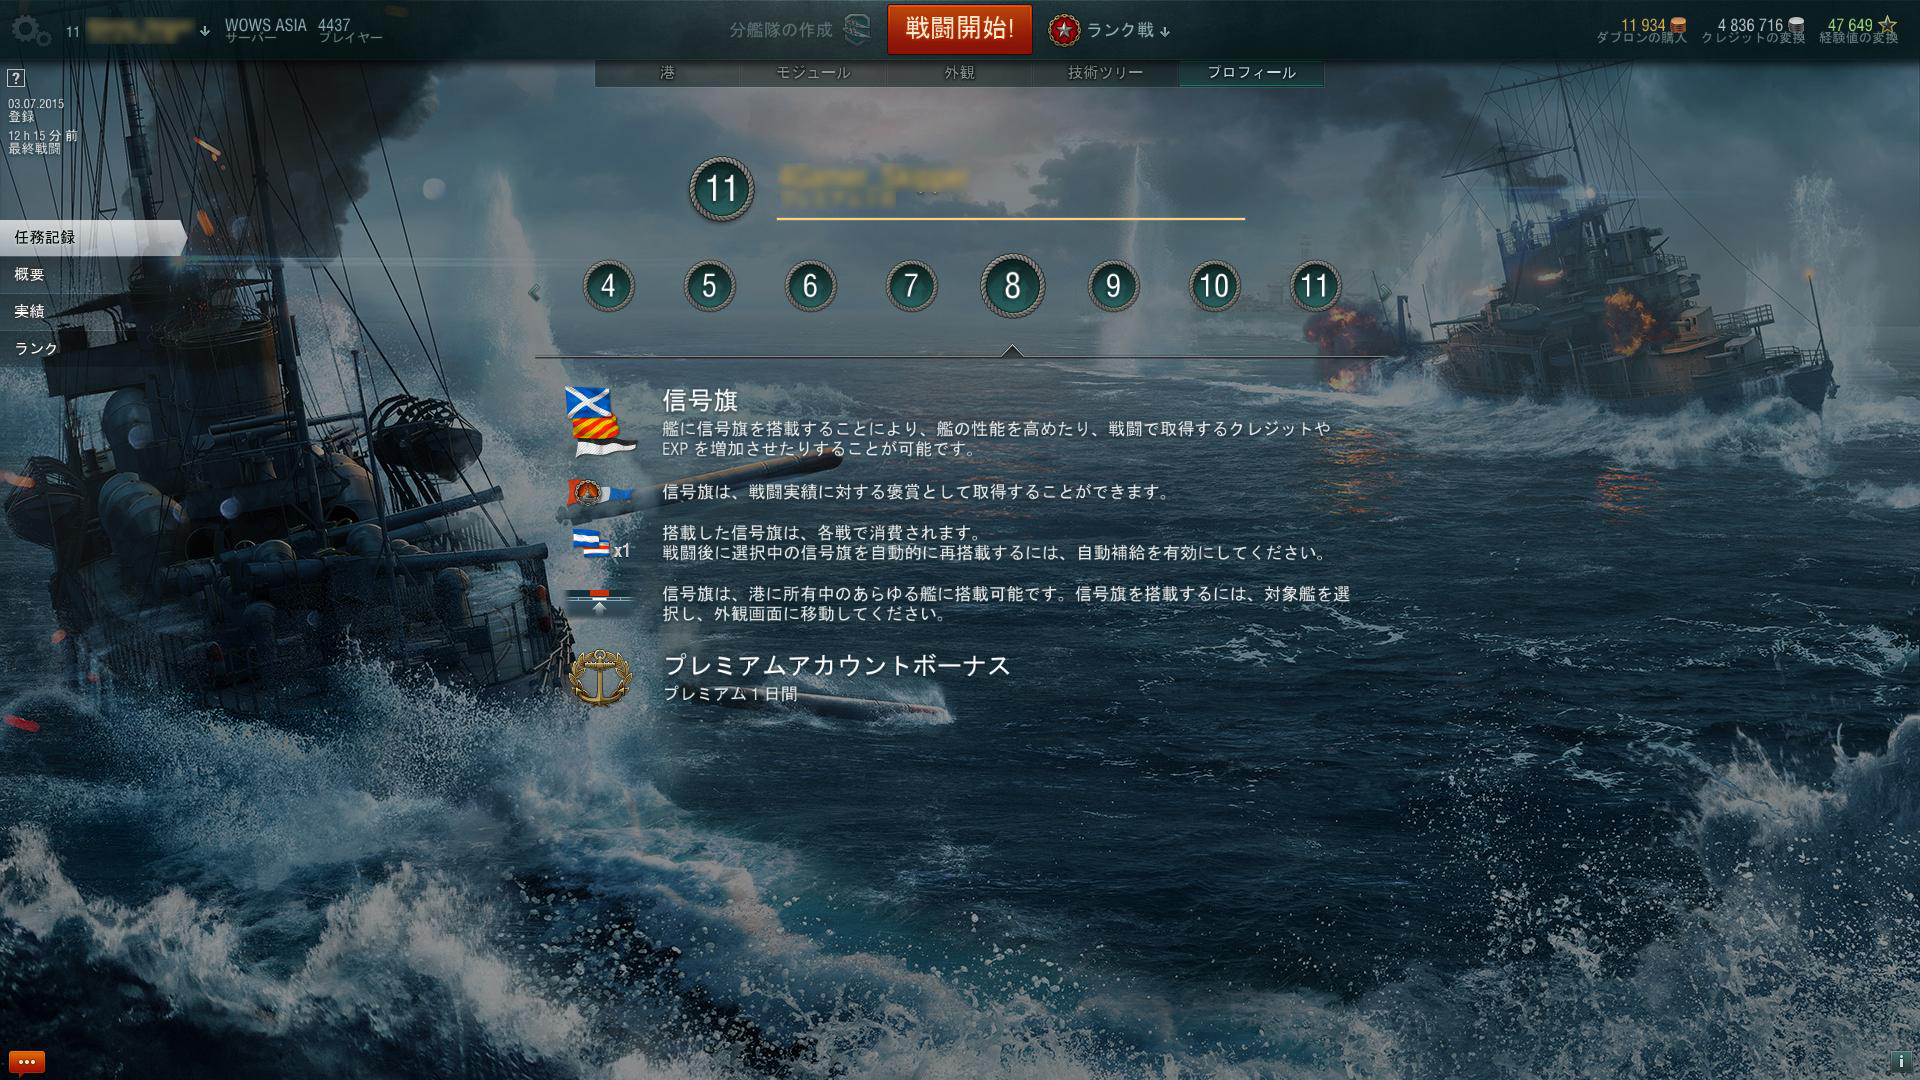
Task: Expand the player account dropdown arrow
Action: coord(205,31)
